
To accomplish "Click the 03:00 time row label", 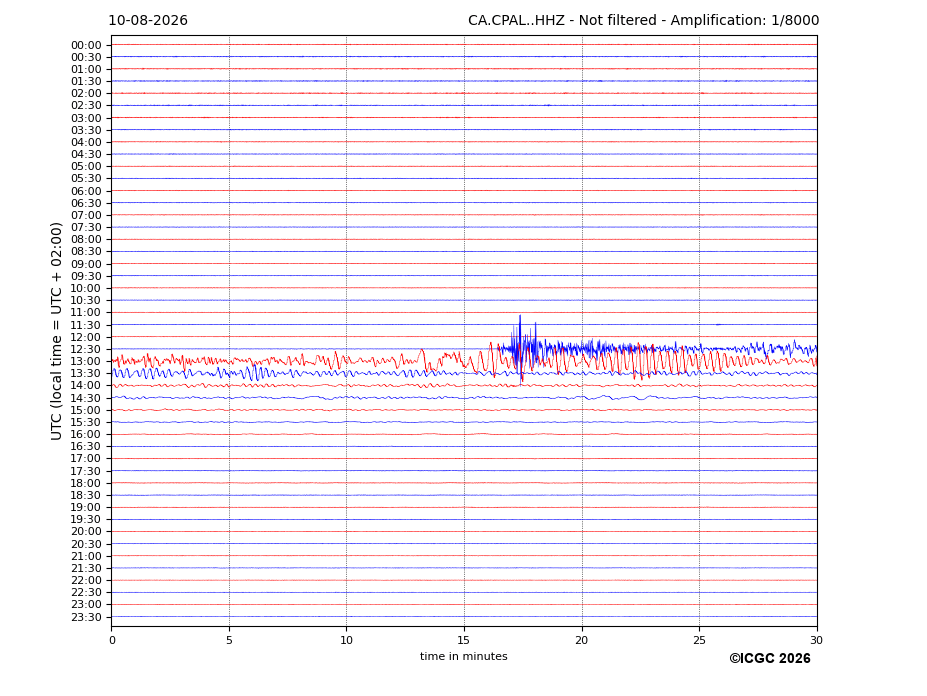I will 86,118.
